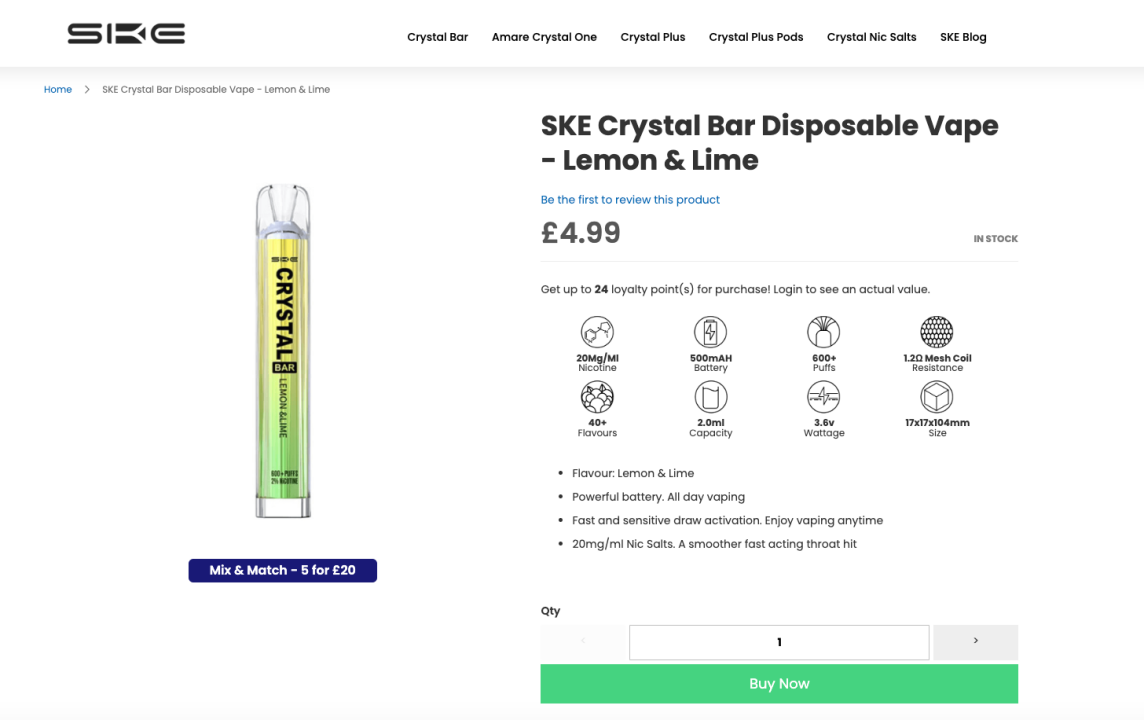Click the 17x17x104mm Size icon
Screen dimensions: 1144x720
[x=937, y=397]
